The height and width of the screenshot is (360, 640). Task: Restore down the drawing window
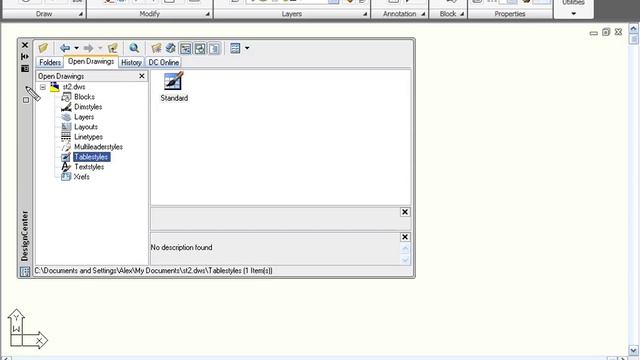click(606, 32)
